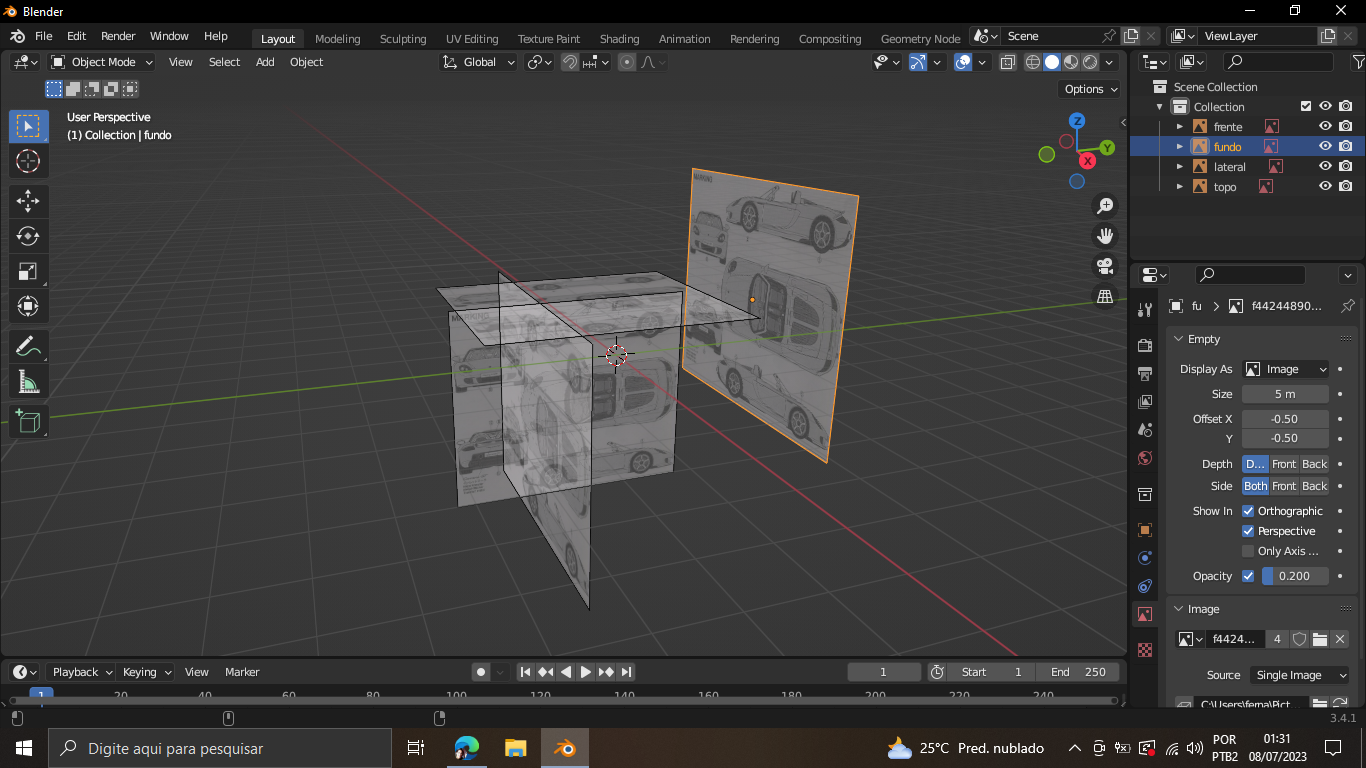Open the File menu
Screen dimensions: 1366x768
43,36
